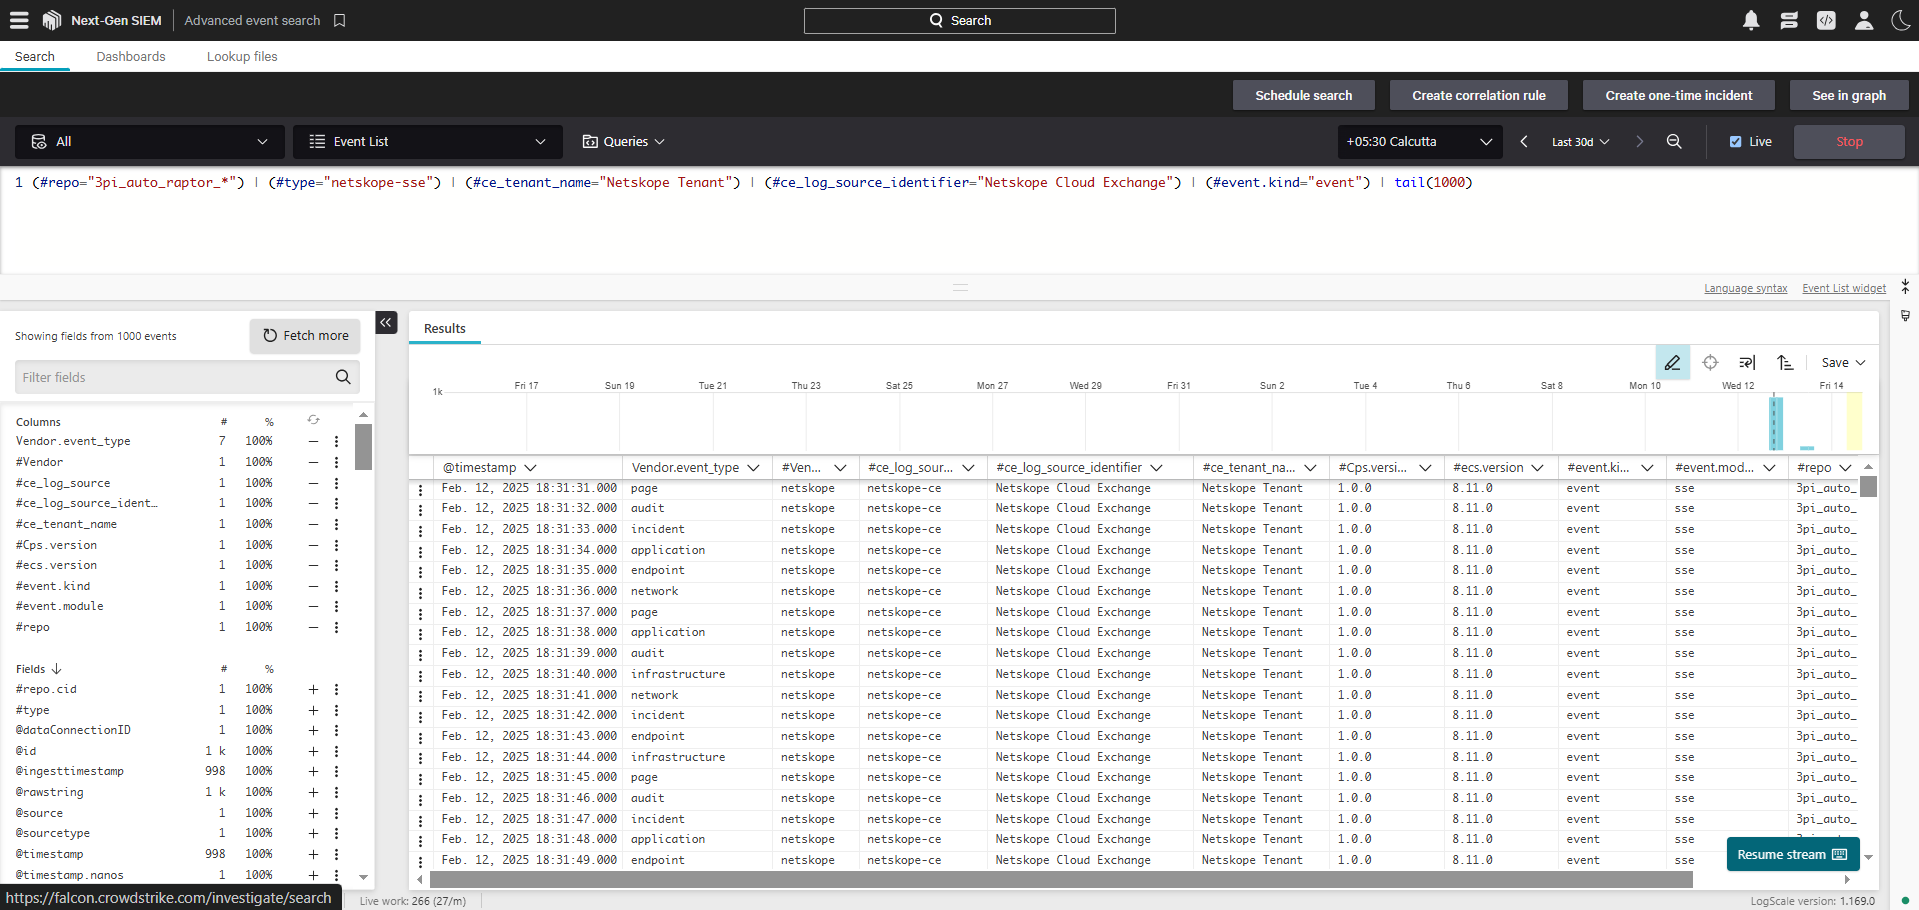Switch theme with the moon icon
This screenshot has width=1919, height=910.
pyautogui.click(x=1900, y=20)
